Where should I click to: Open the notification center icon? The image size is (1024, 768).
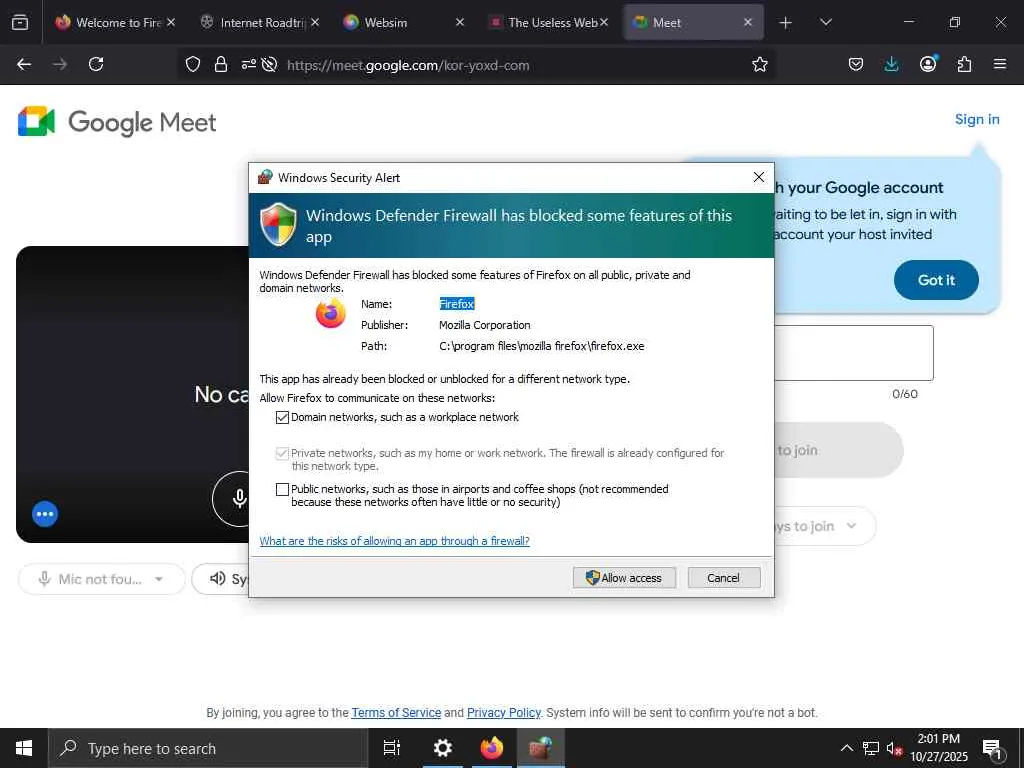[992, 748]
